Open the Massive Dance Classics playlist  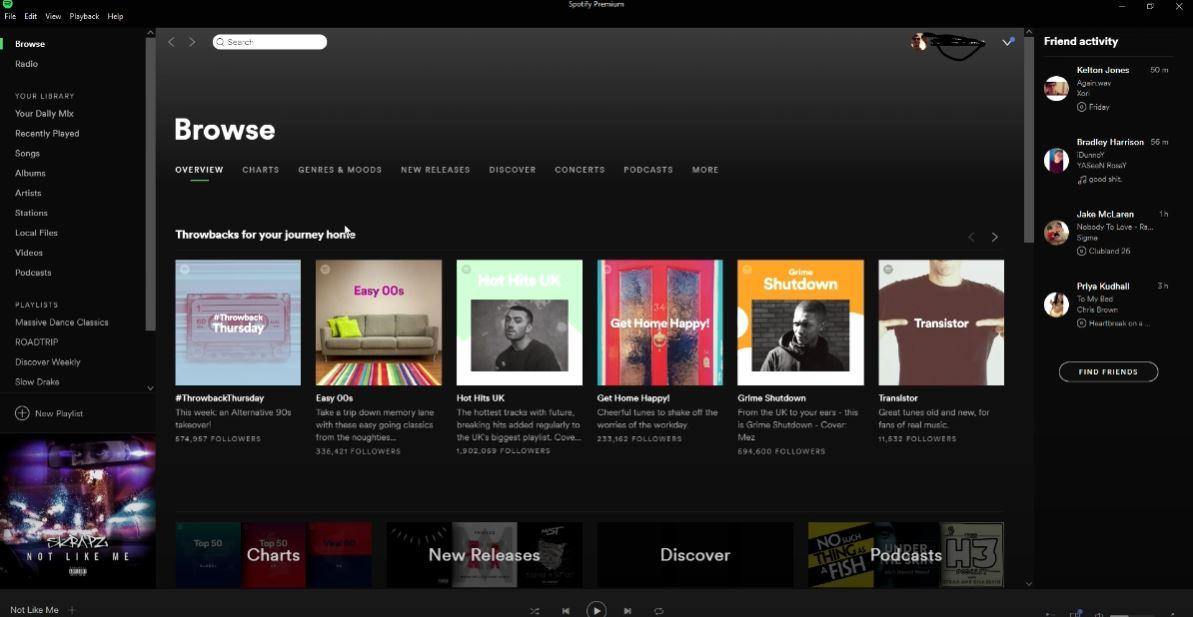62,323
